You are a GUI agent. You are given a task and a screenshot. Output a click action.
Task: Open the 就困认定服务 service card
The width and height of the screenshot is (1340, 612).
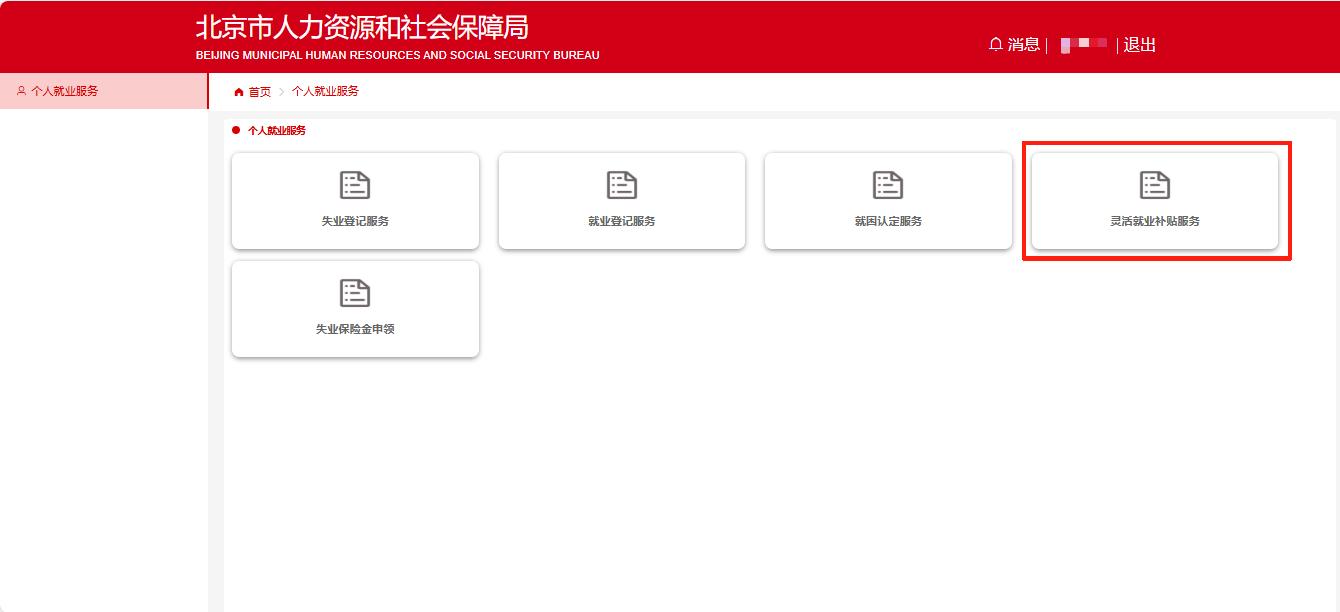[887, 200]
